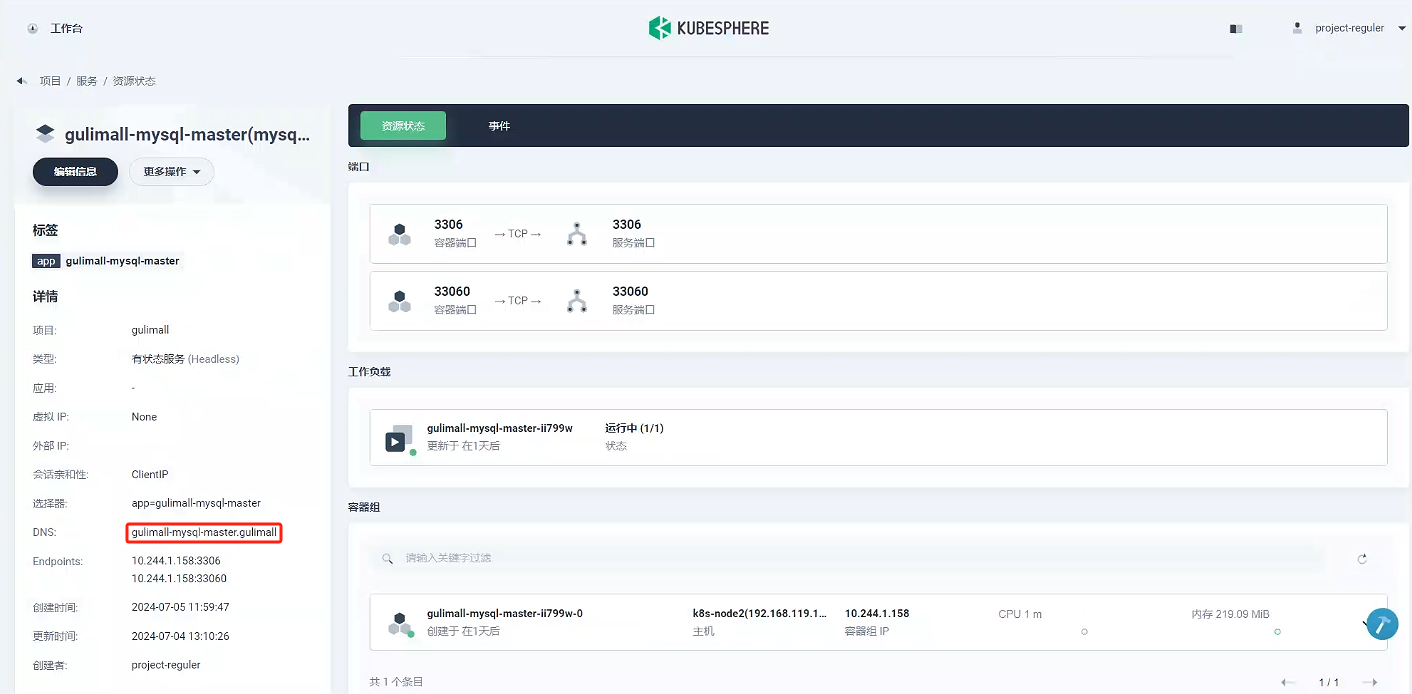Click the app gulimall-mysql-master label tag
The width and height of the screenshot is (1412, 694).
107,261
